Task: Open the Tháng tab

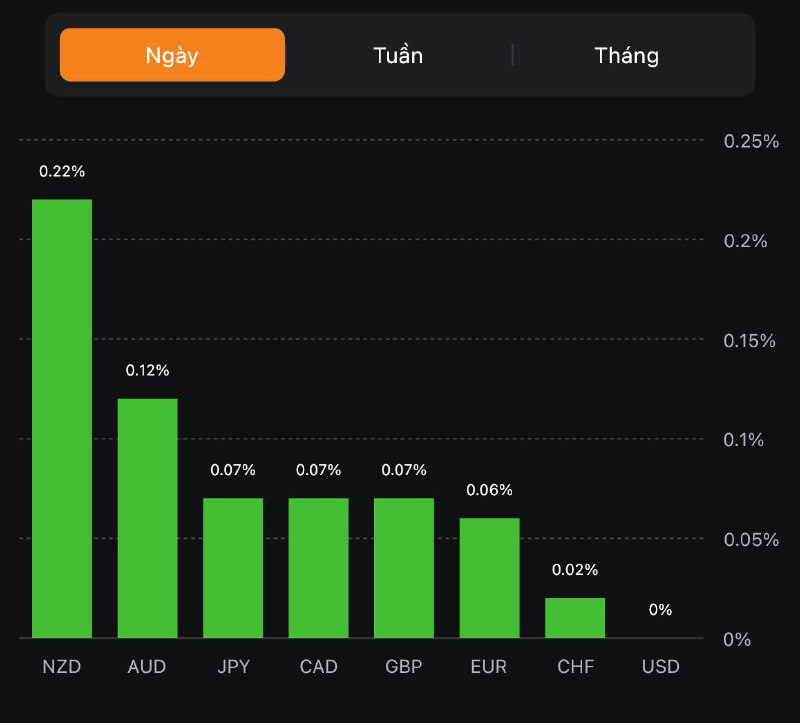Action: 627,55
